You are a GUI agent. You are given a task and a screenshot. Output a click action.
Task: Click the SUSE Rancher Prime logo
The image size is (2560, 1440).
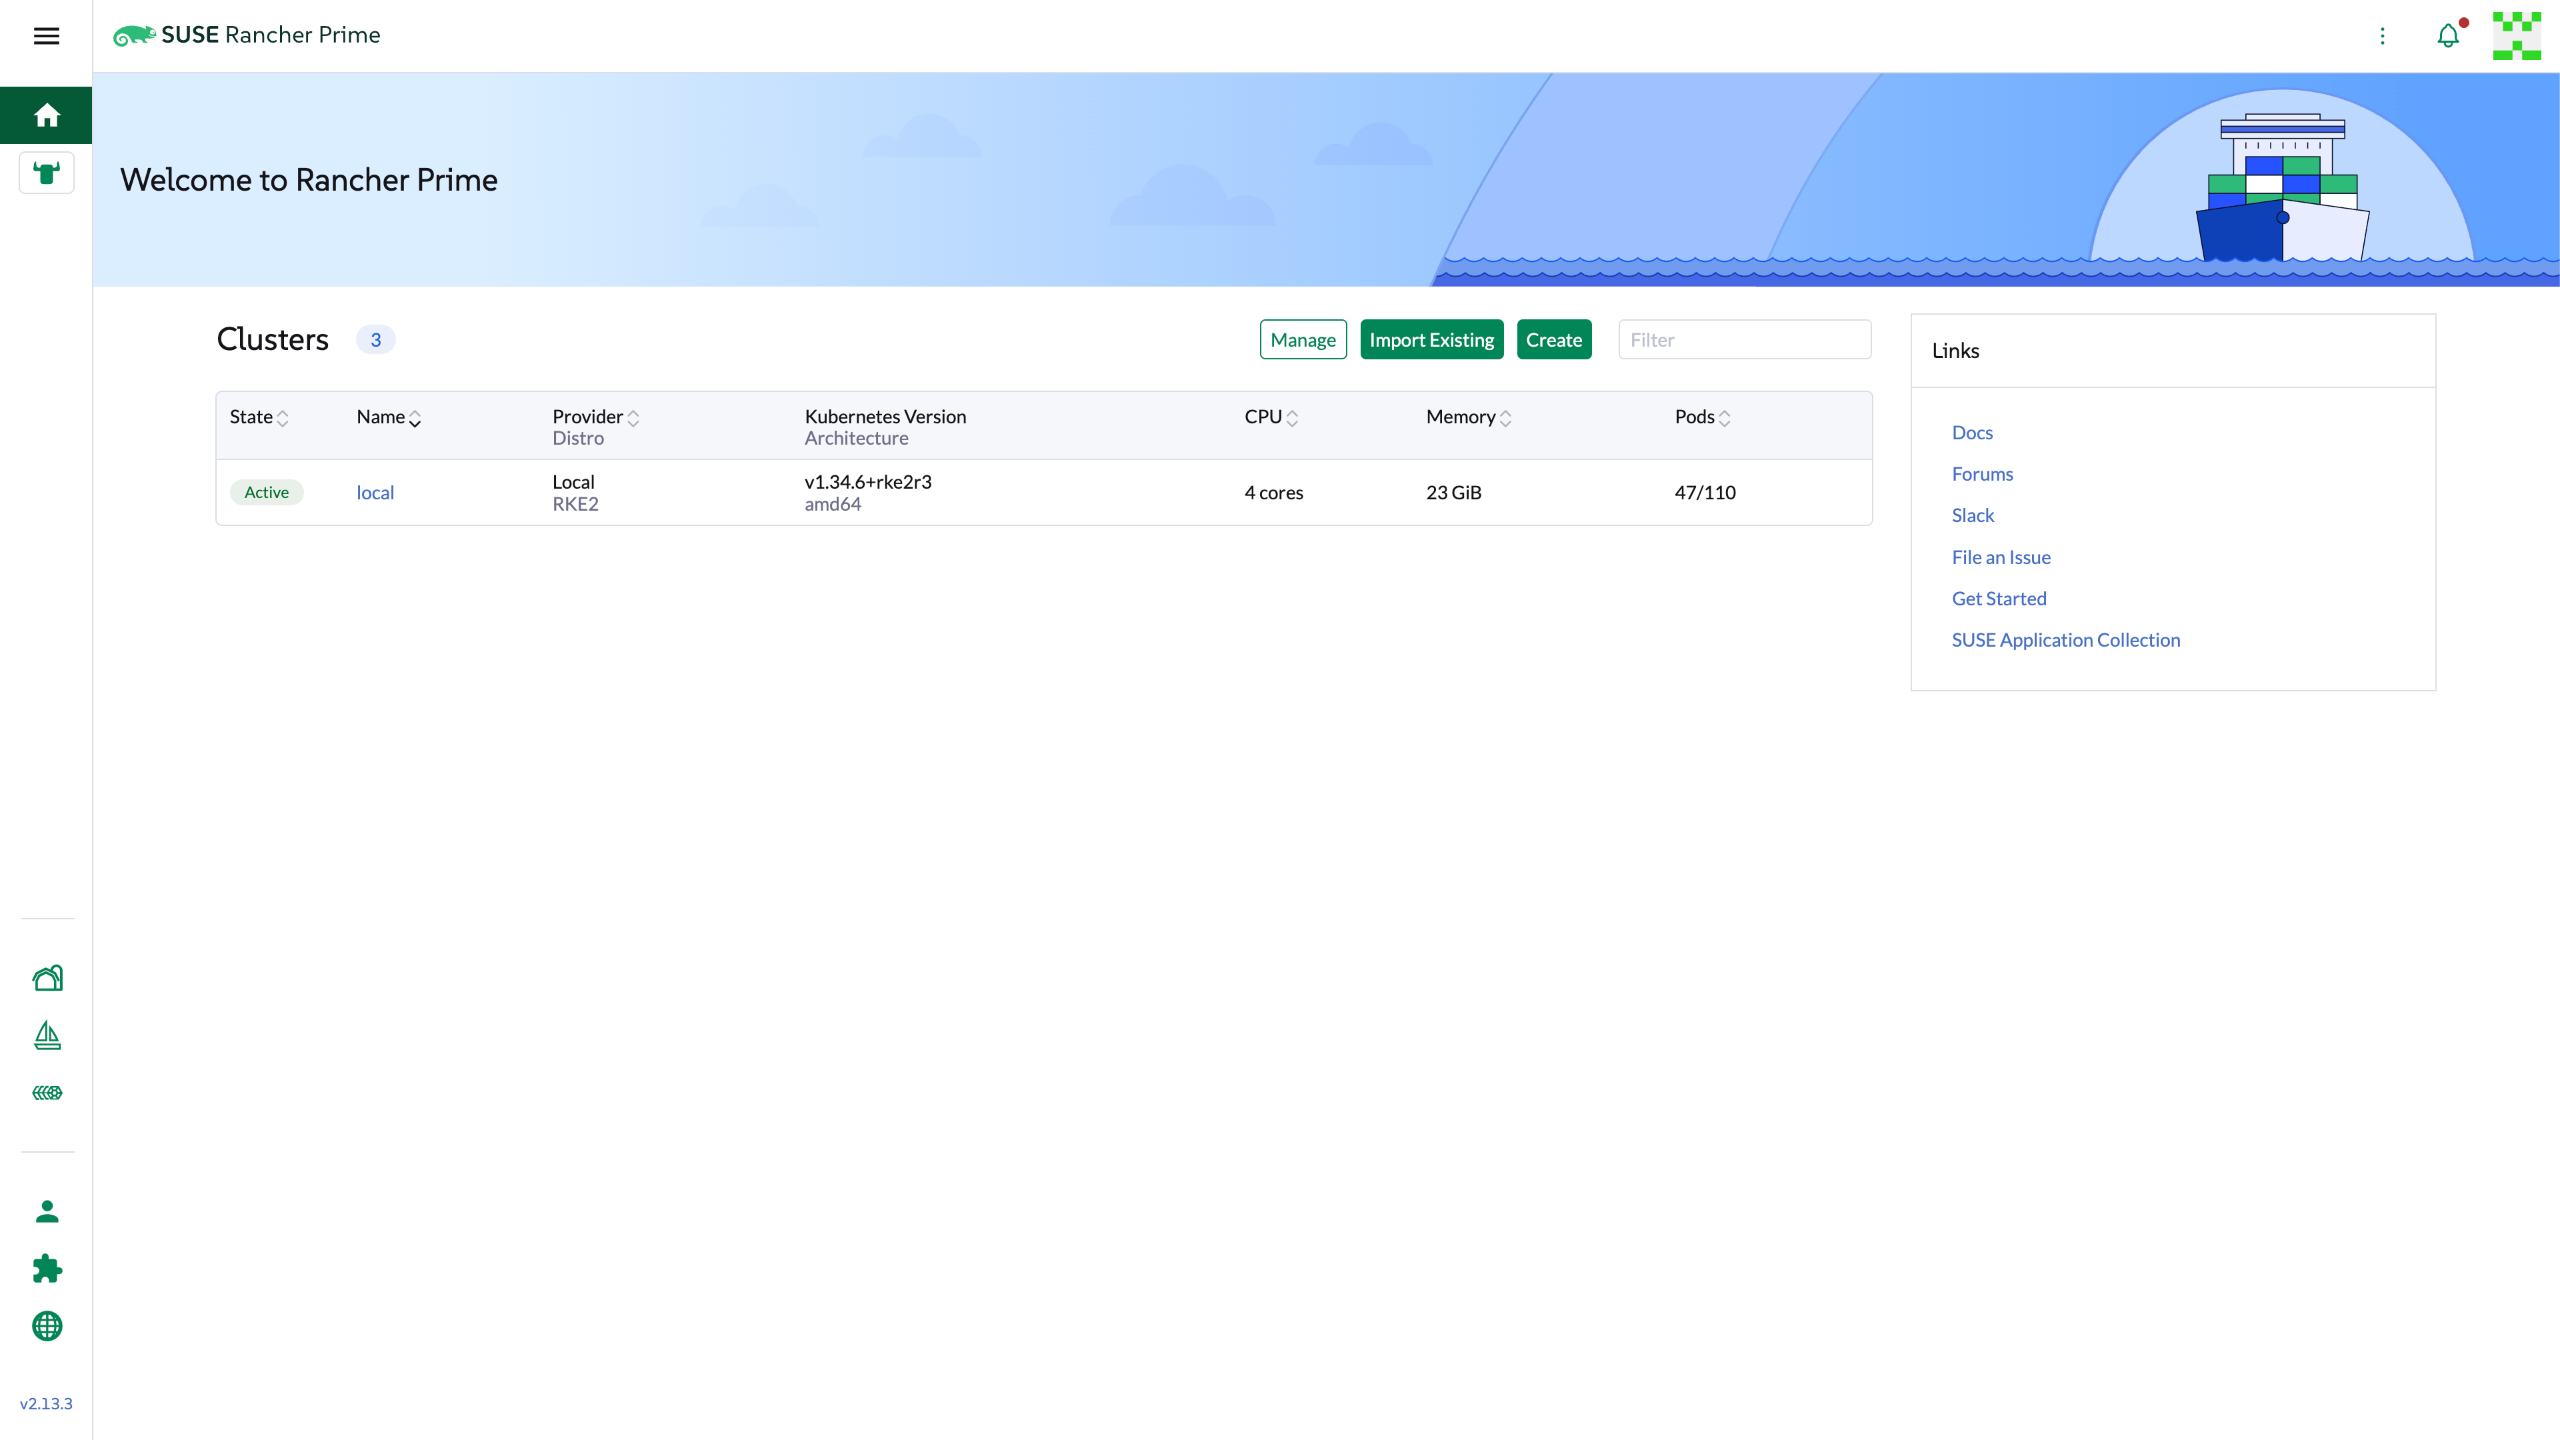click(246, 35)
